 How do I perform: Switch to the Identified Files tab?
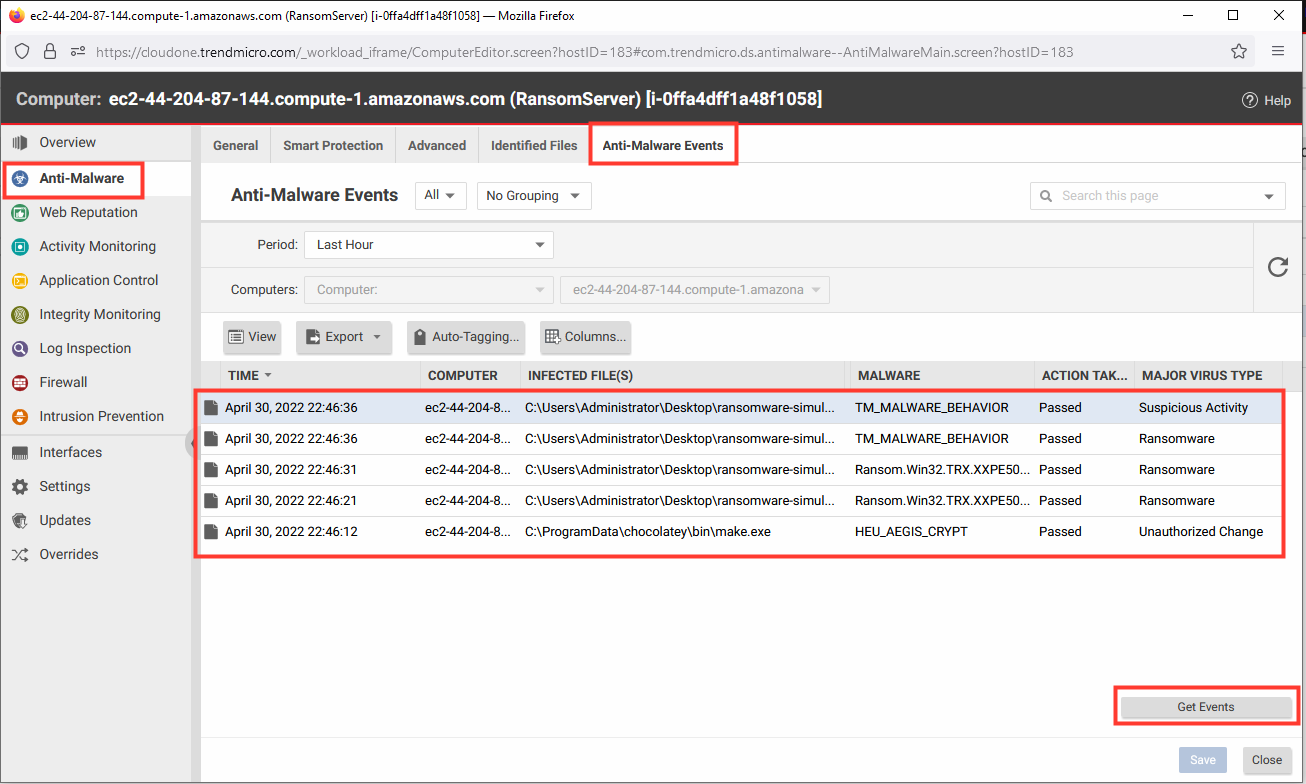point(534,146)
